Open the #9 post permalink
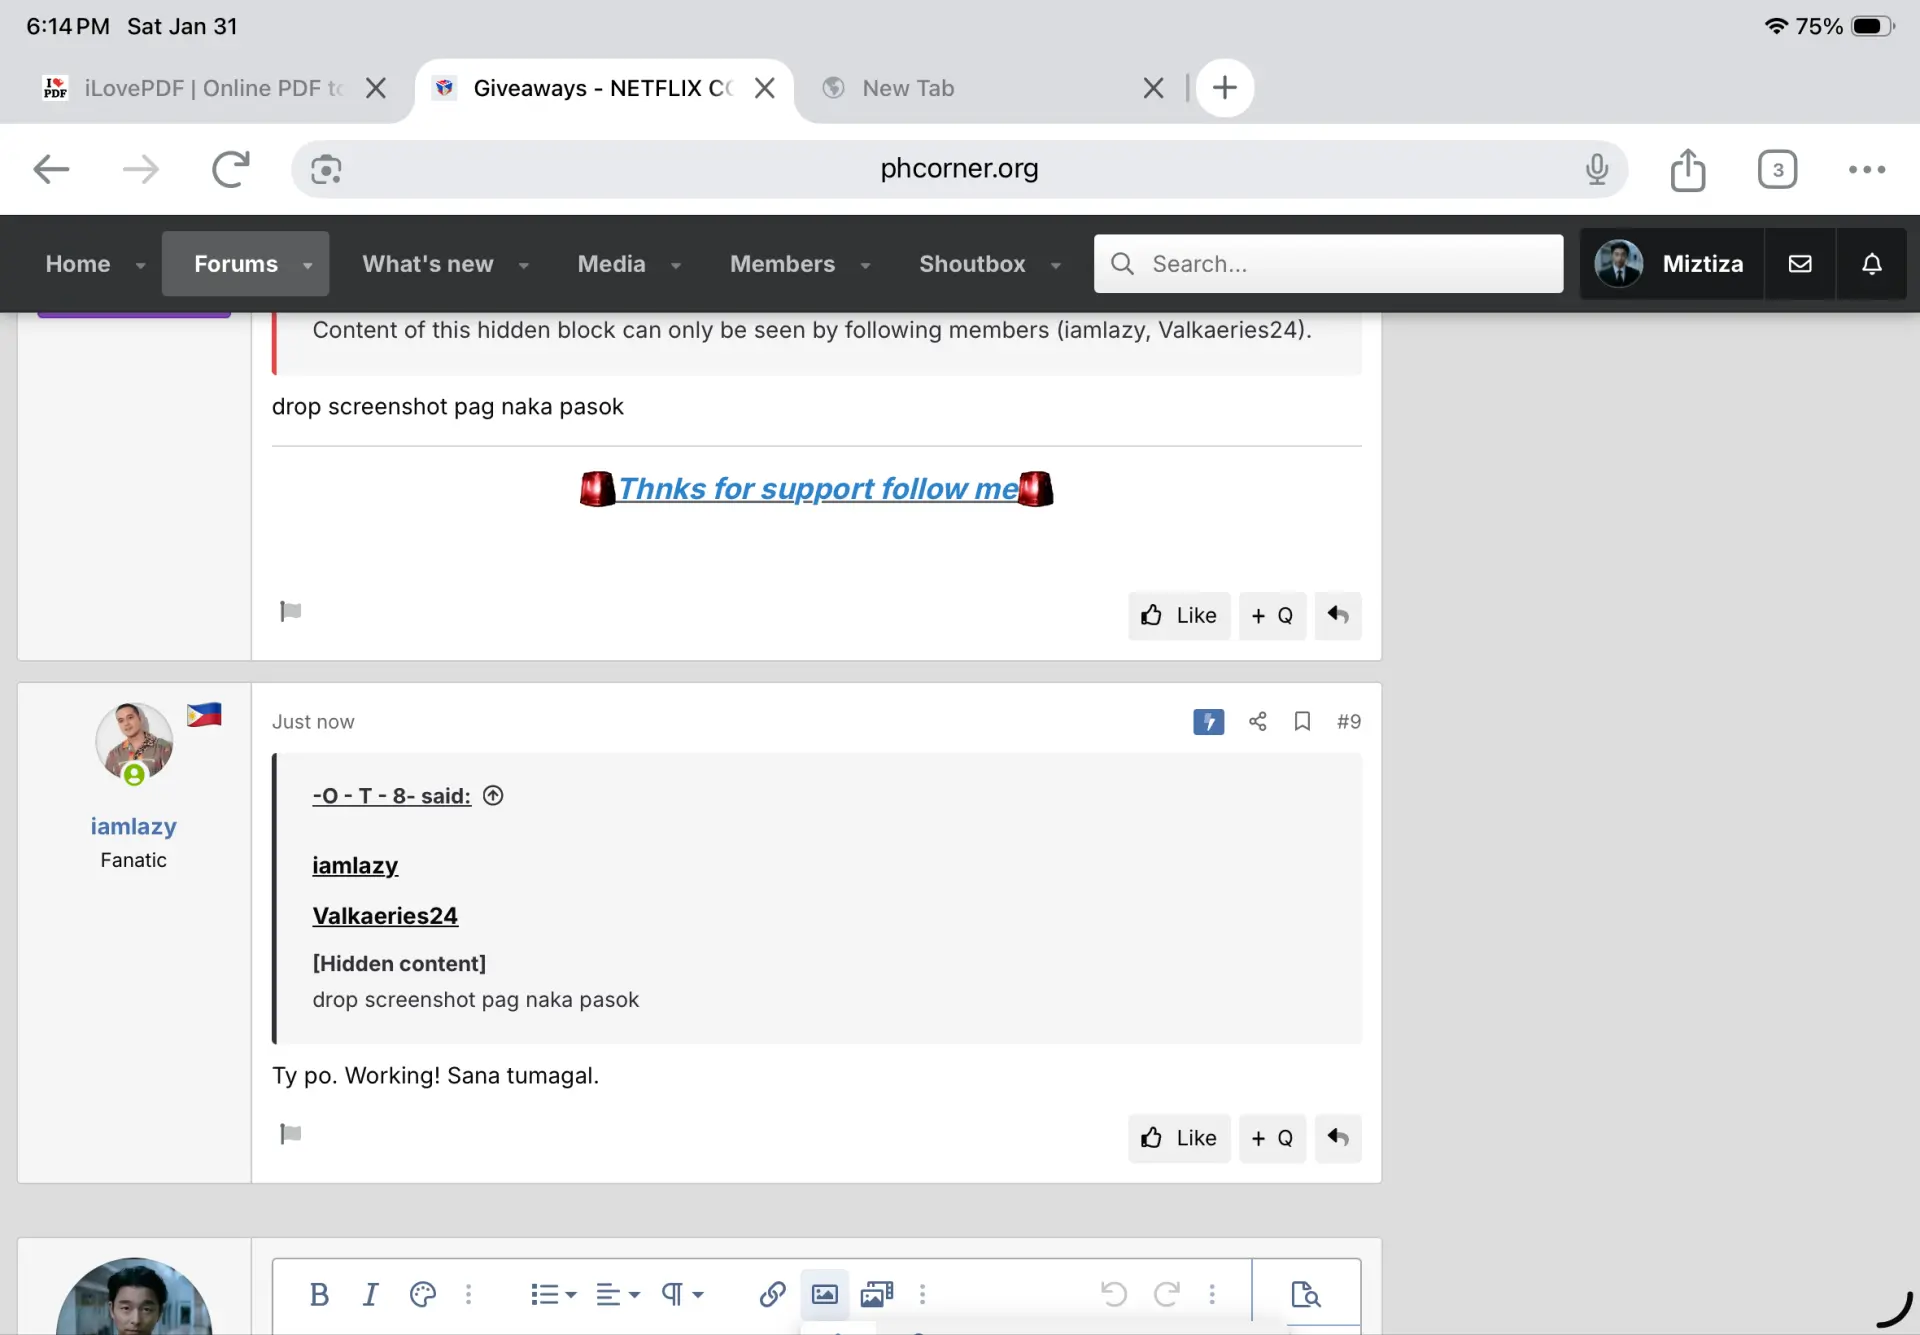The image size is (1920, 1335). 1349,721
